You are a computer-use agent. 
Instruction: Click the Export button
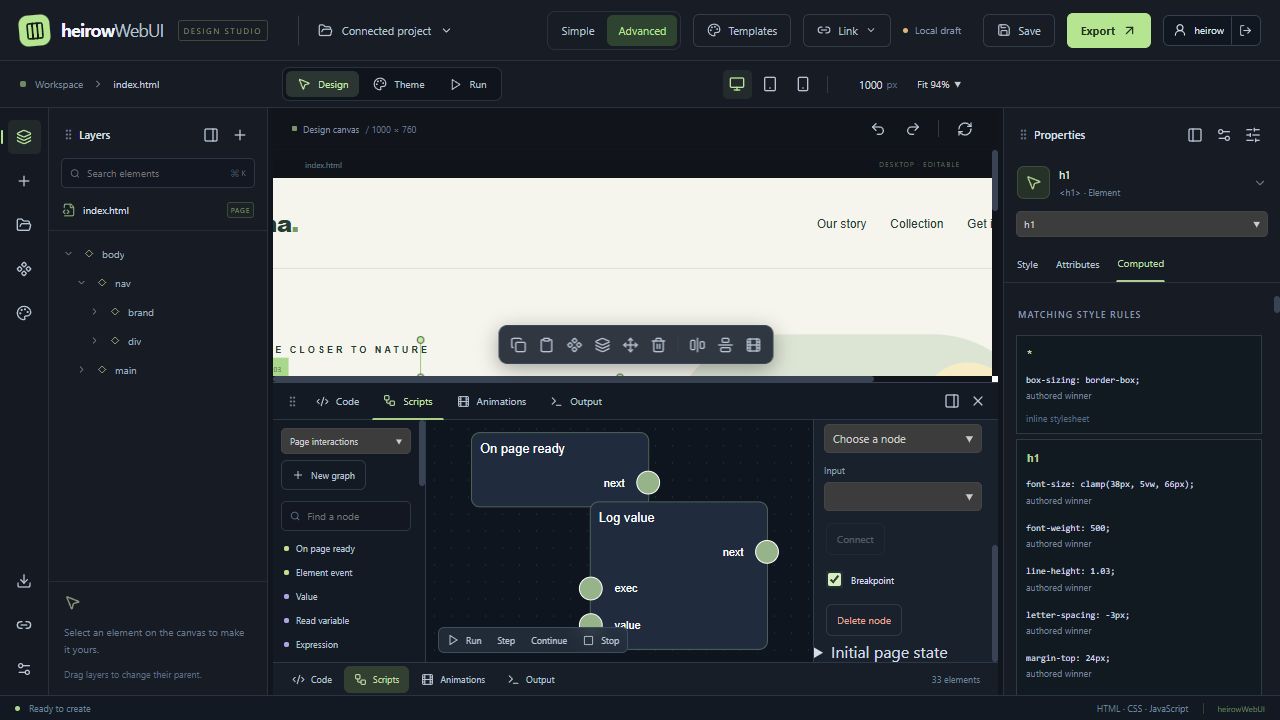[x=1108, y=31]
